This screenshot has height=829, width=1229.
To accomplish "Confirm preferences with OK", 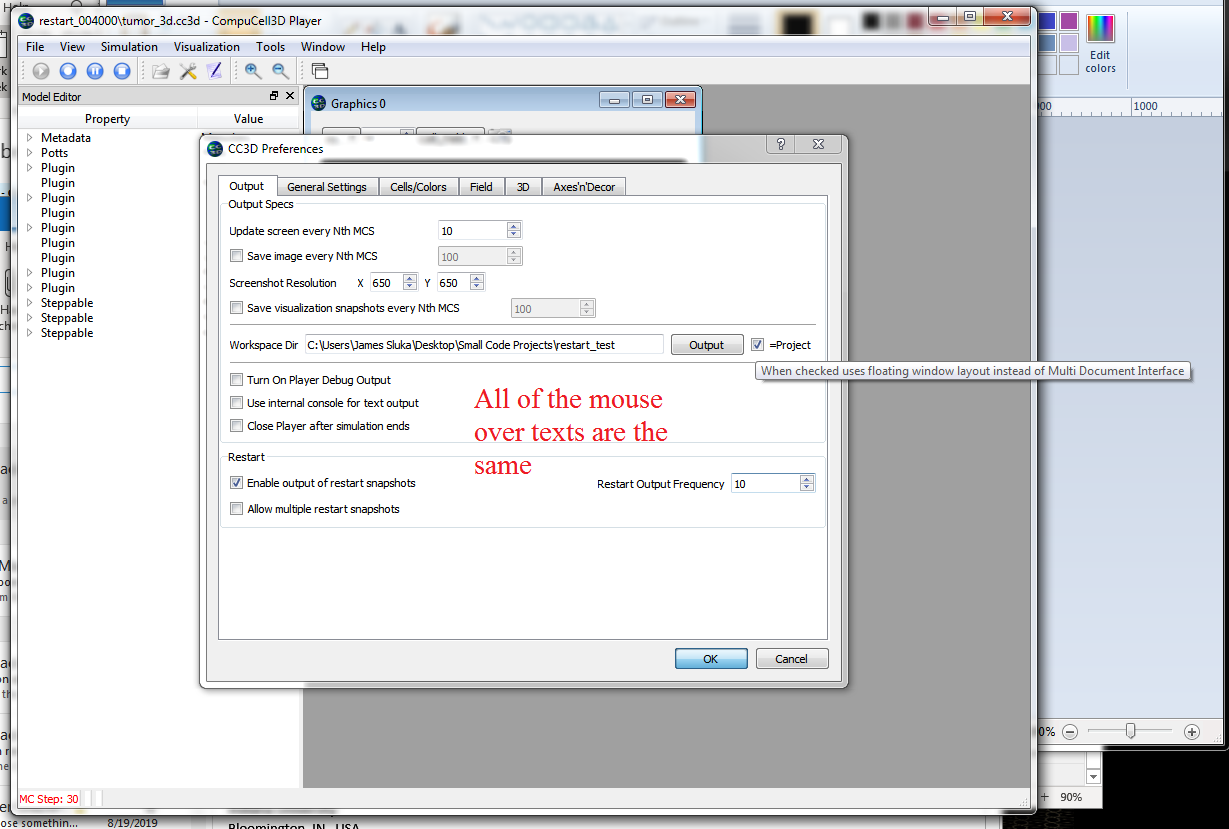I will coord(710,658).
